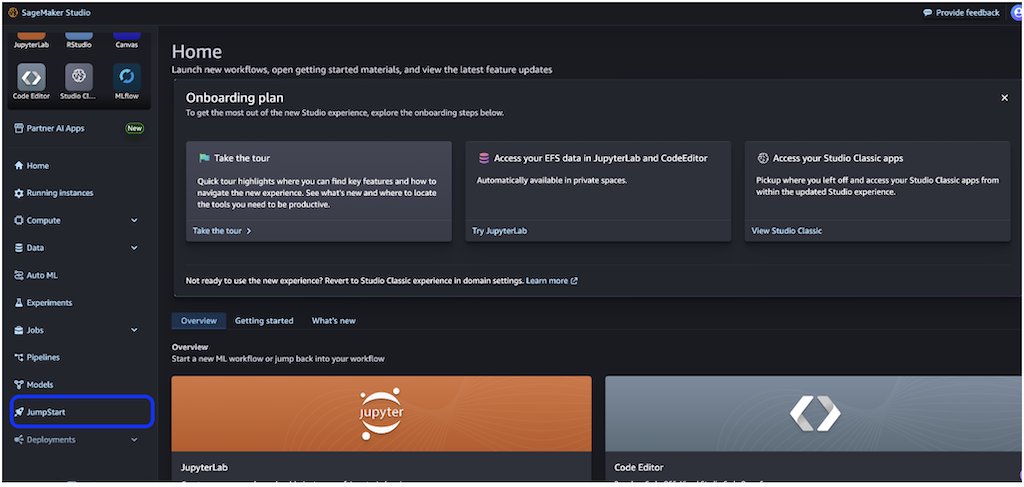Screen dimensions: 1024x487
Task: Click the external link icon next to Learn more
Action: pyautogui.click(x=574, y=281)
